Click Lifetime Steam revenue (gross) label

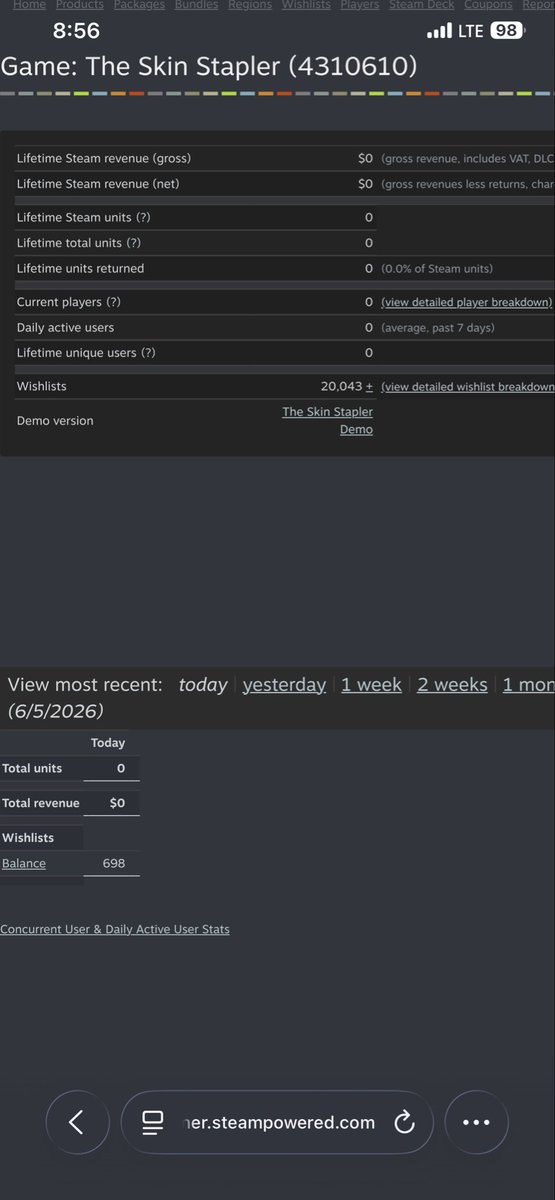104,158
